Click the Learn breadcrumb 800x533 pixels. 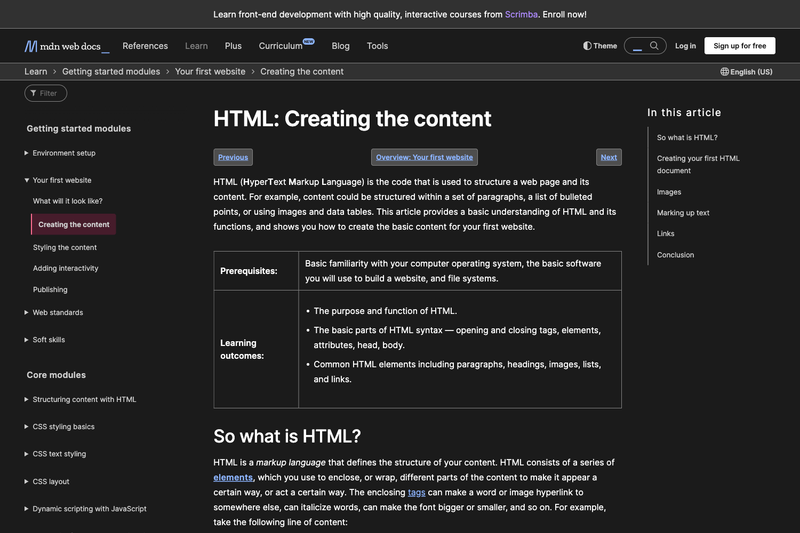pos(36,72)
